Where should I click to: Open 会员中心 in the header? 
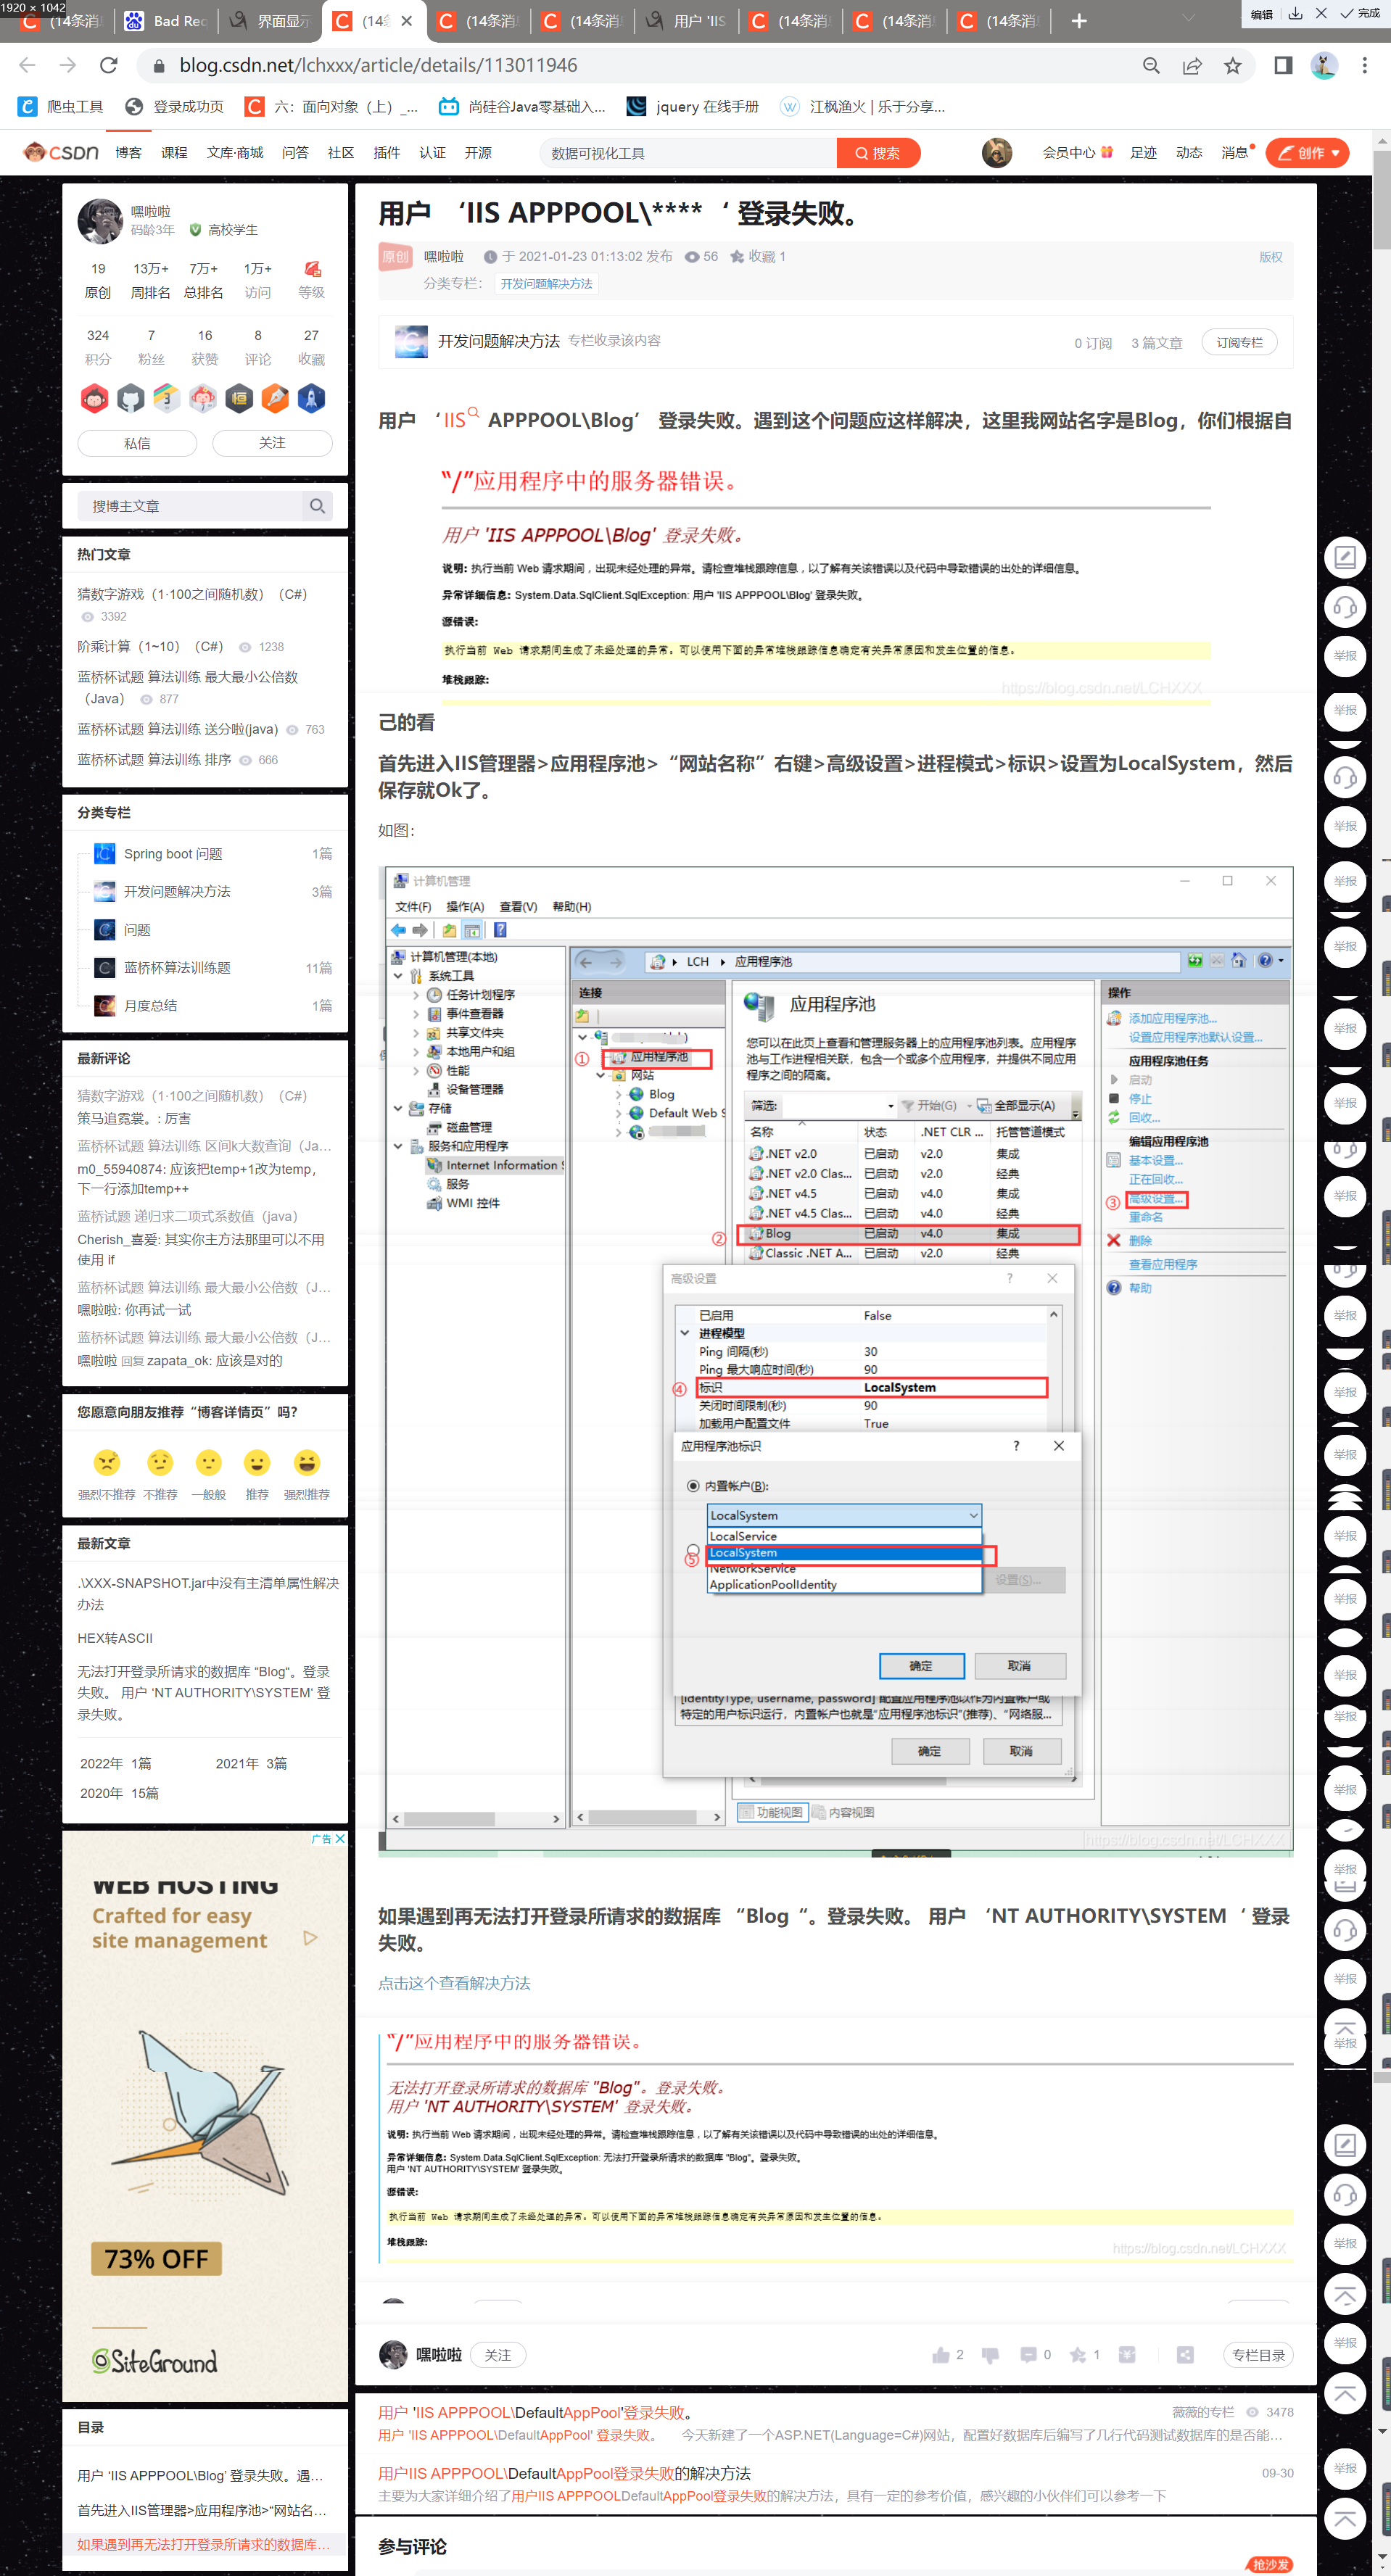1077,153
